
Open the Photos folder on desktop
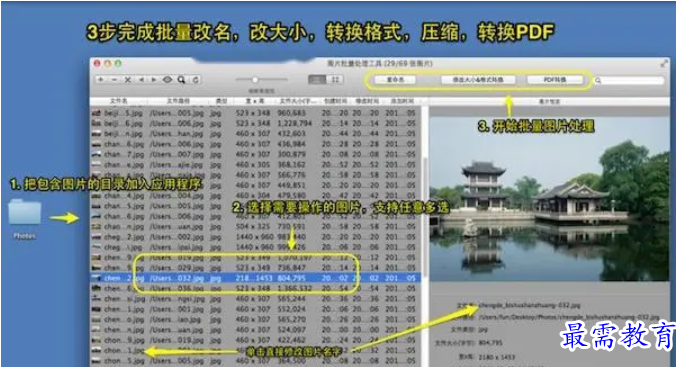[x=25, y=214]
